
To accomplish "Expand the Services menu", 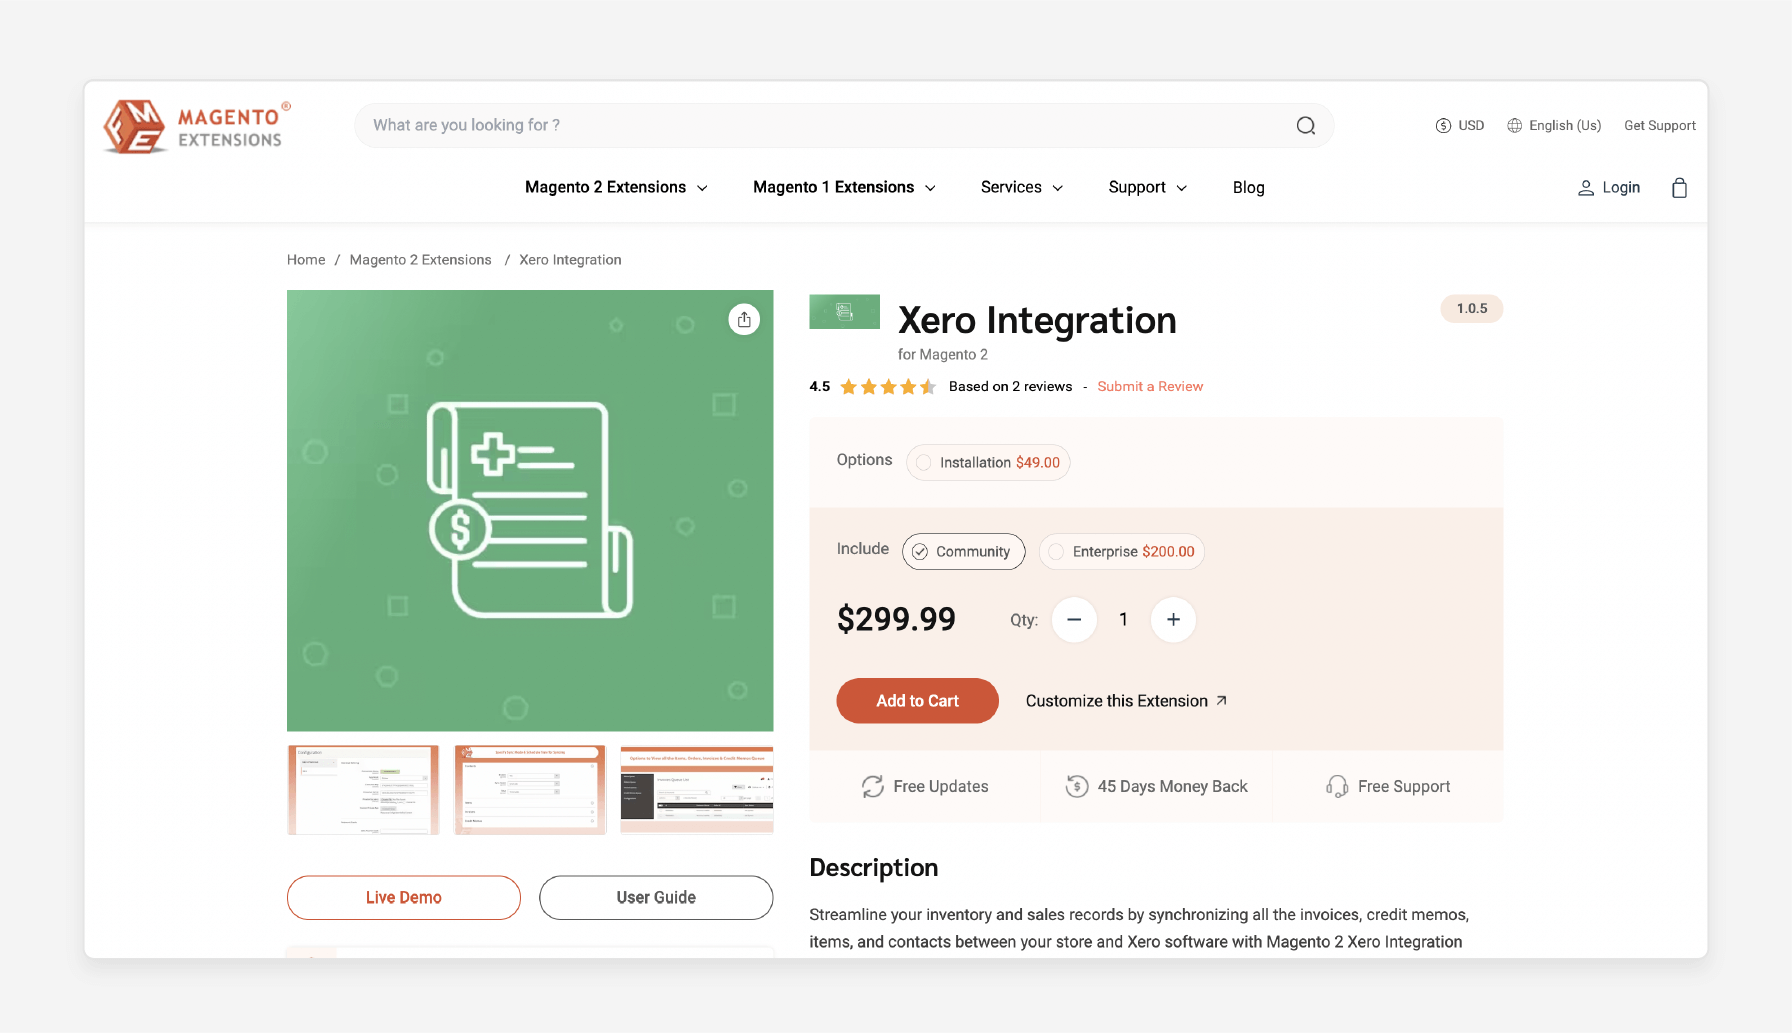I will pyautogui.click(x=1022, y=188).
